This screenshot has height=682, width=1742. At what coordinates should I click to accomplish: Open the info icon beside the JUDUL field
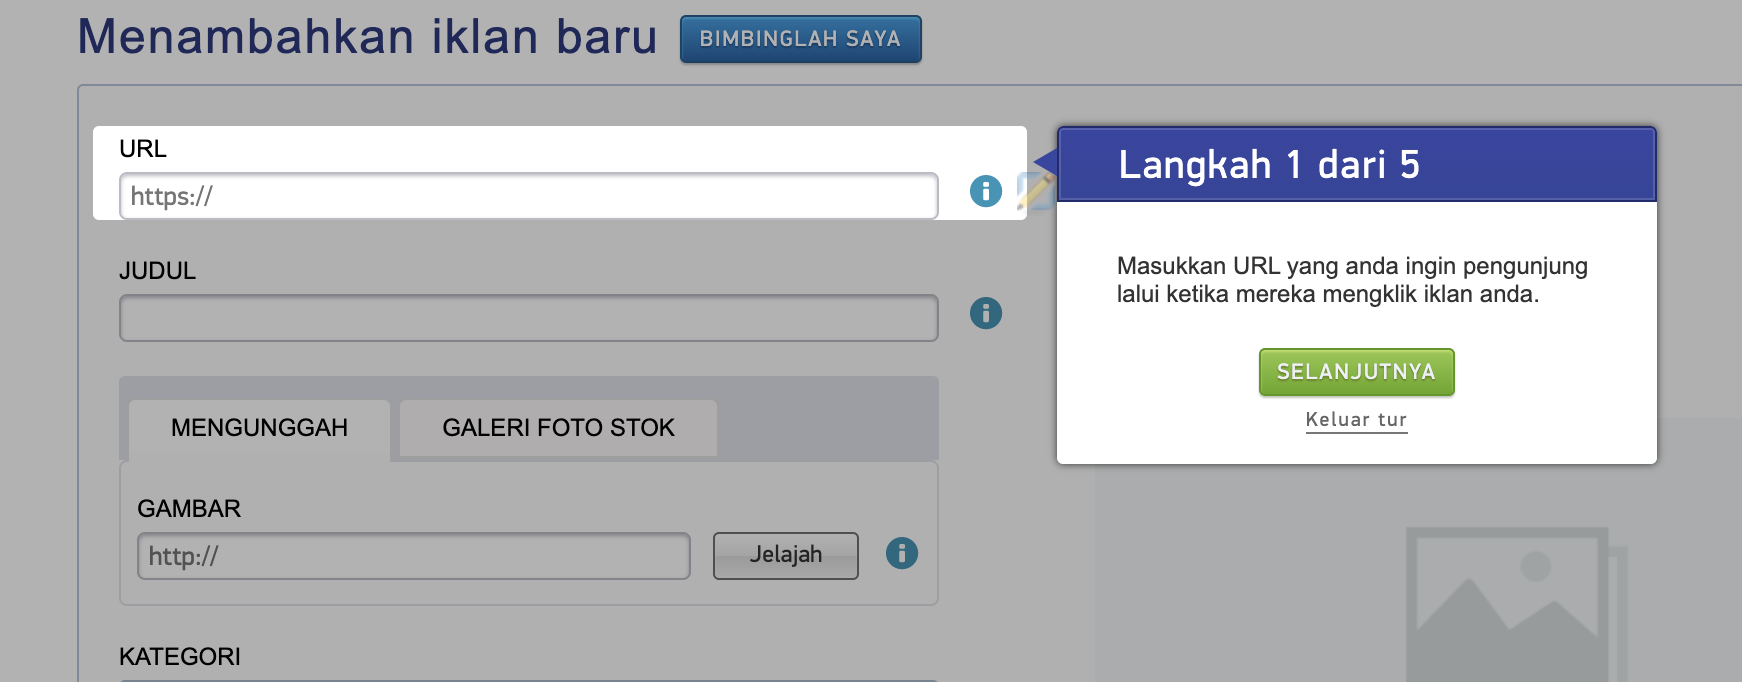tap(985, 313)
